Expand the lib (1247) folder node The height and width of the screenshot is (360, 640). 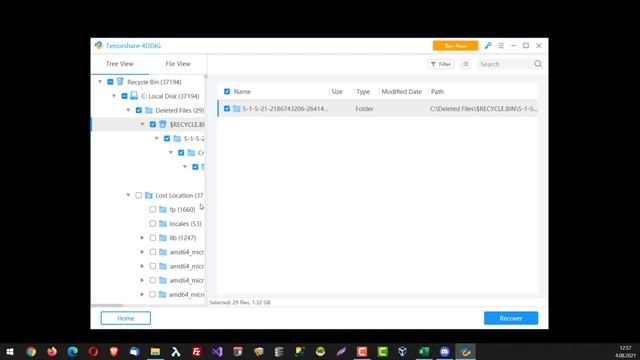tap(142, 238)
